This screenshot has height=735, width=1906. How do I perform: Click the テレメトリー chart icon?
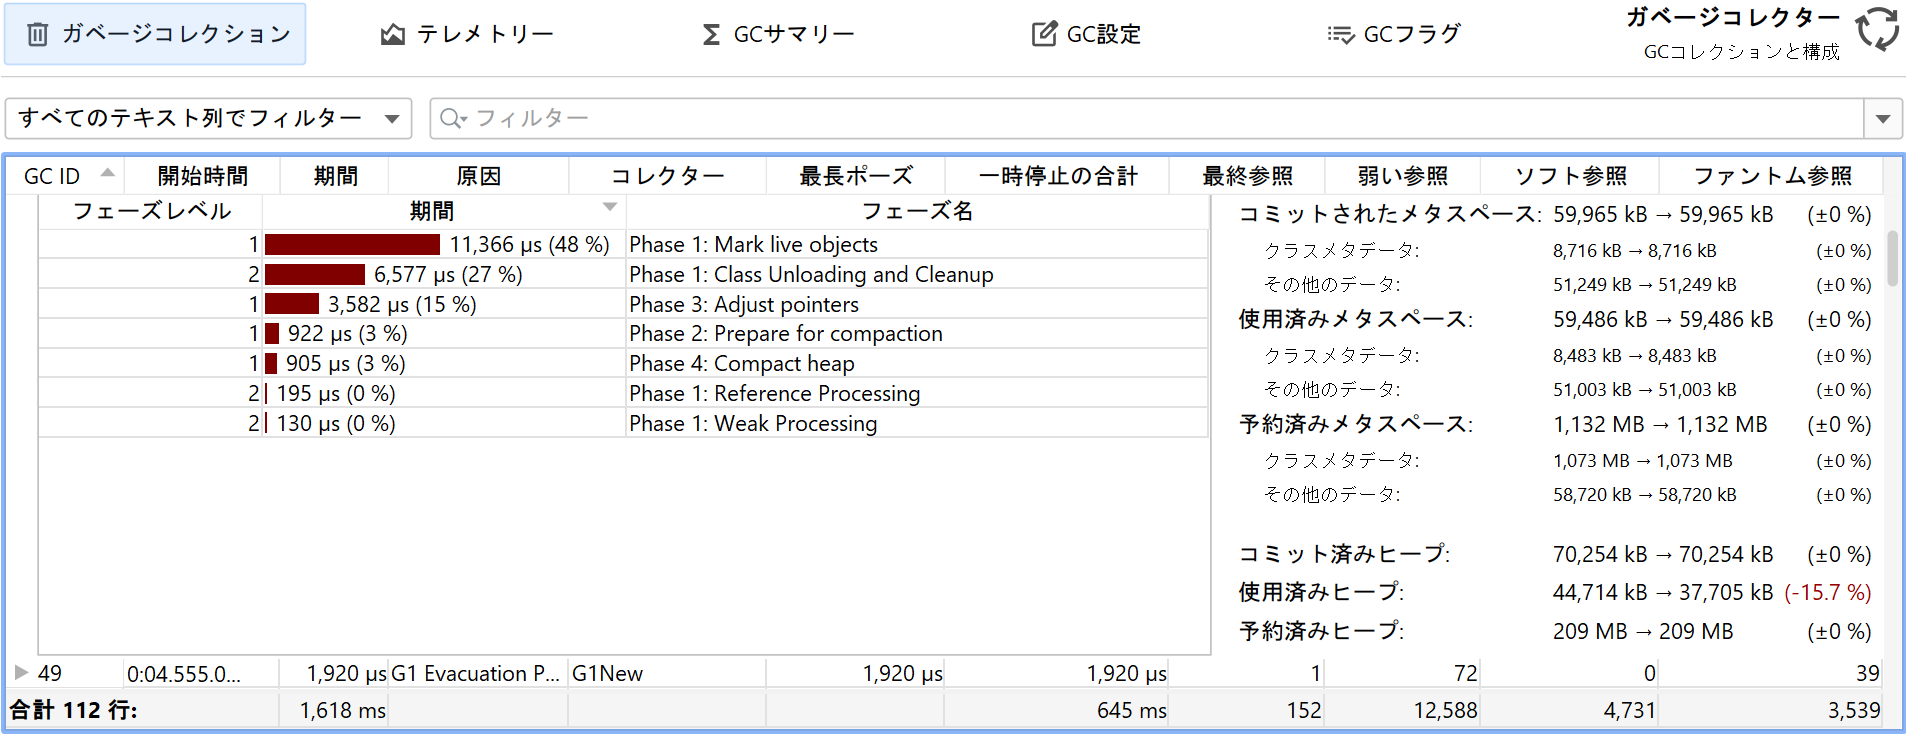point(393,35)
